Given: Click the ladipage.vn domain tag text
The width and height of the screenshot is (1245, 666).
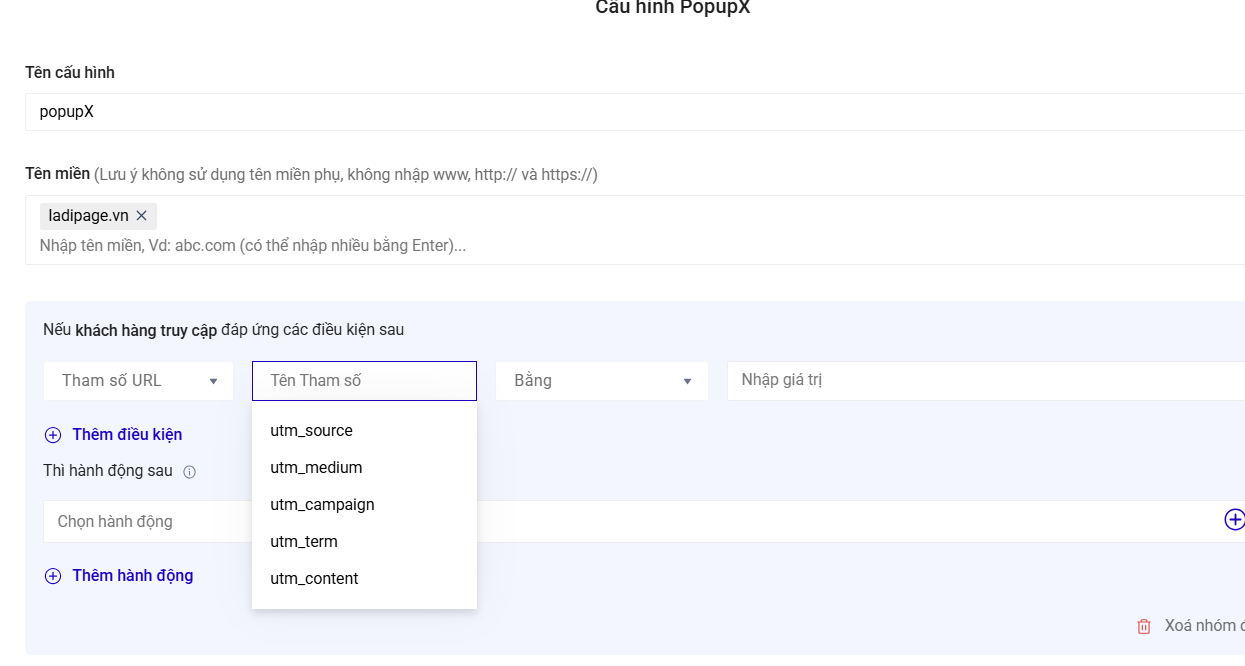Looking at the screenshot, I should (x=88, y=216).
